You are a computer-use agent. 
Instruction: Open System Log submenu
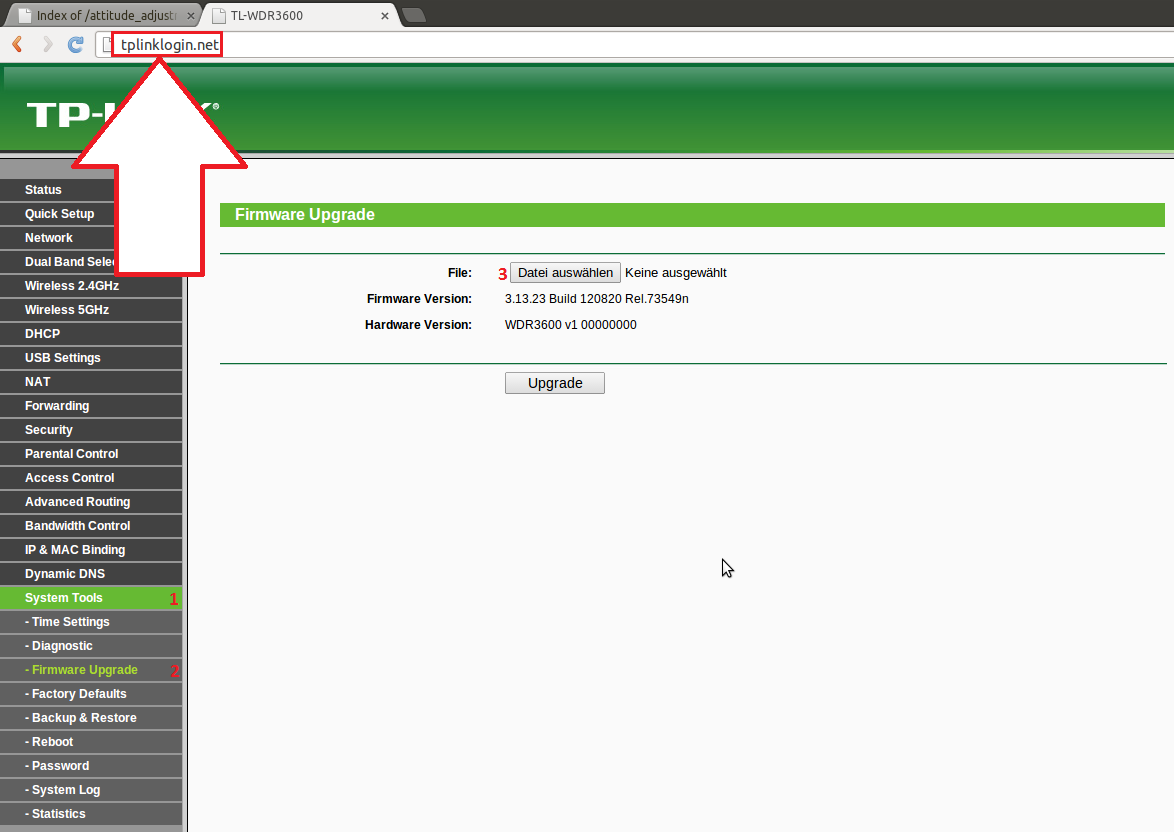pyautogui.click(x=91, y=789)
